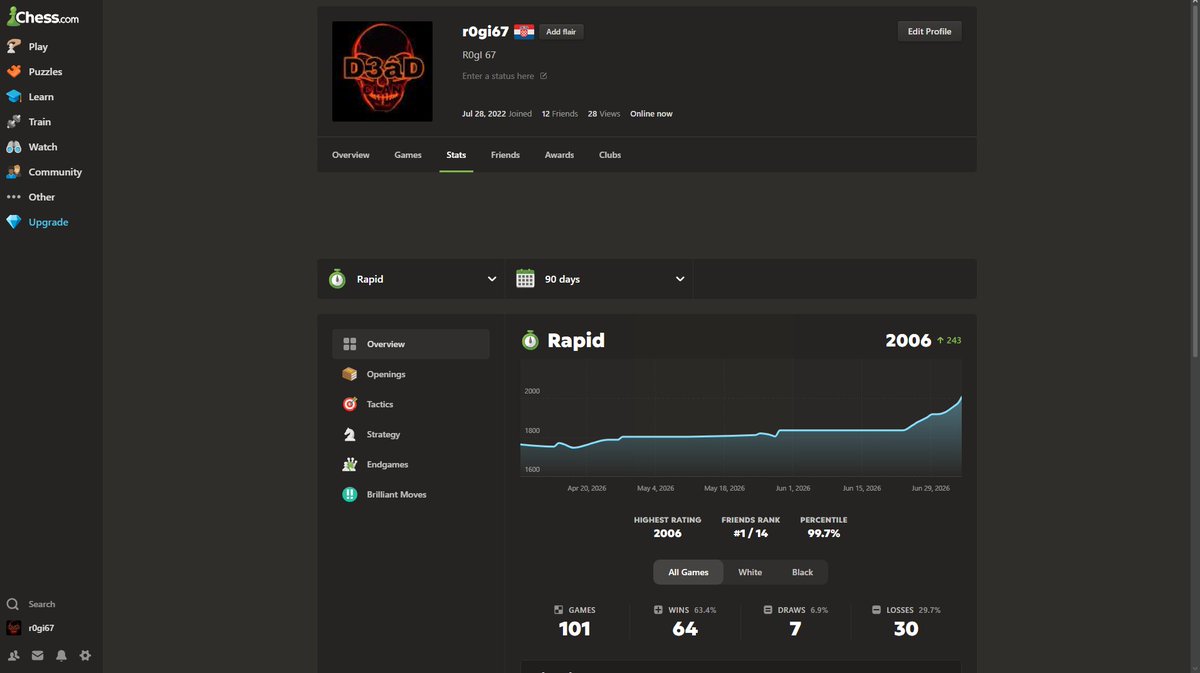Open the Strategy stats section
Image resolution: width=1200 pixels, height=673 pixels.
point(411,434)
